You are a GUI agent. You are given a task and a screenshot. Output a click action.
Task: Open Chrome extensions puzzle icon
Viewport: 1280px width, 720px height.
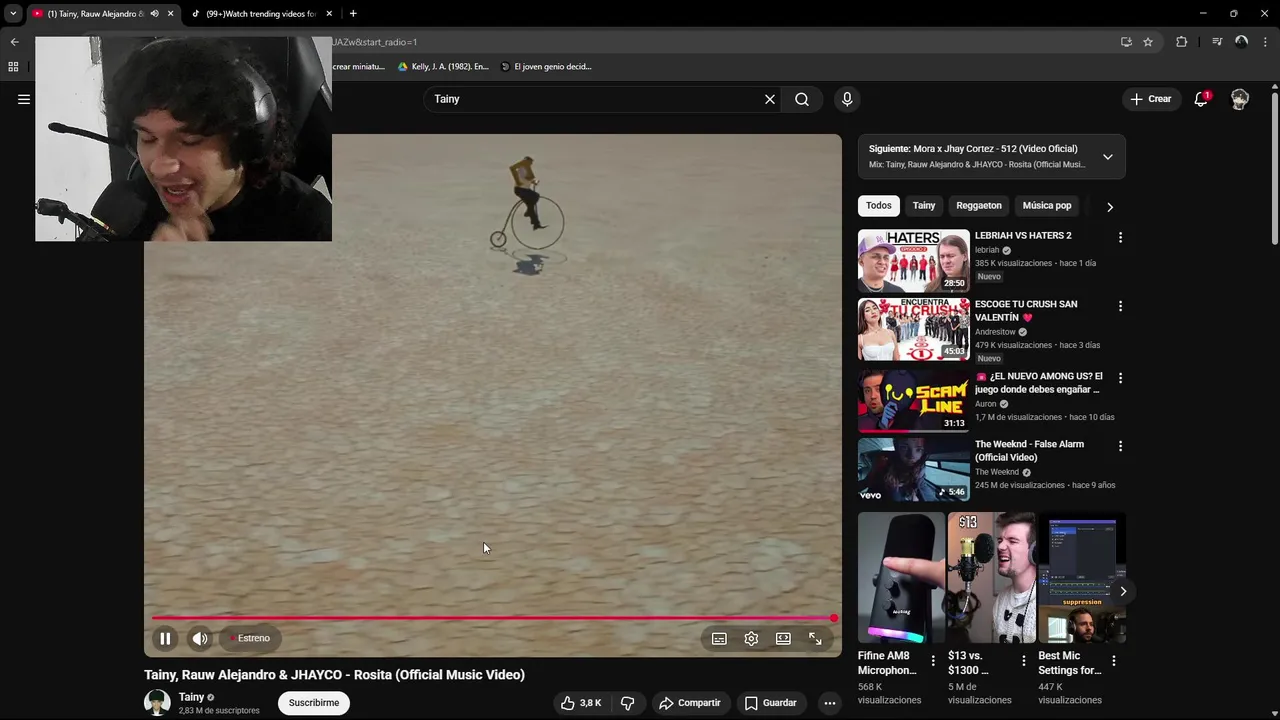click(1181, 42)
